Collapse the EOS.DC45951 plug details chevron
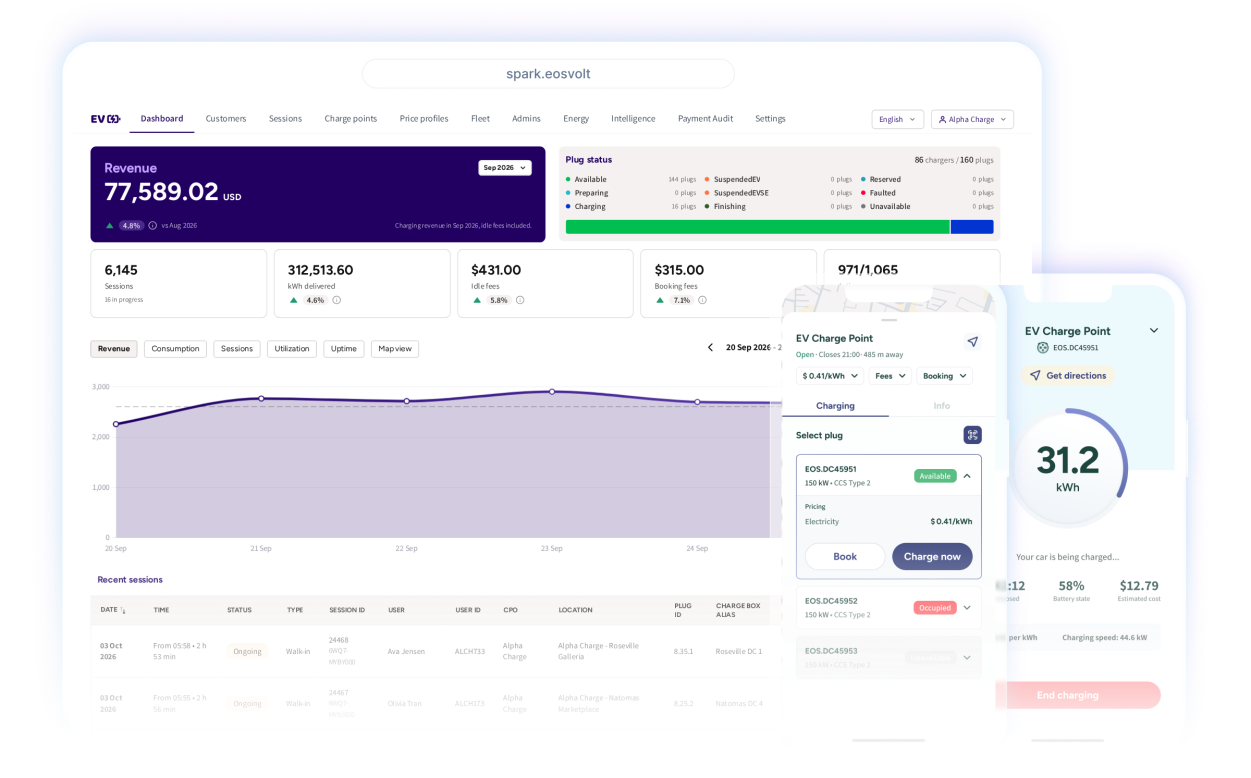The image size is (1251, 778). [x=967, y=476]
